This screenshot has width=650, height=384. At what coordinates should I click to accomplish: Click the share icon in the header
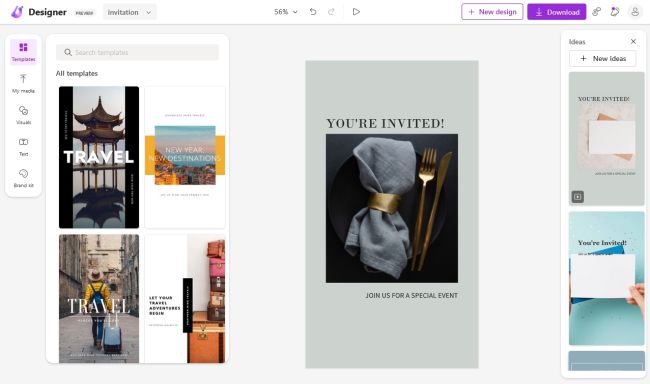596,12
